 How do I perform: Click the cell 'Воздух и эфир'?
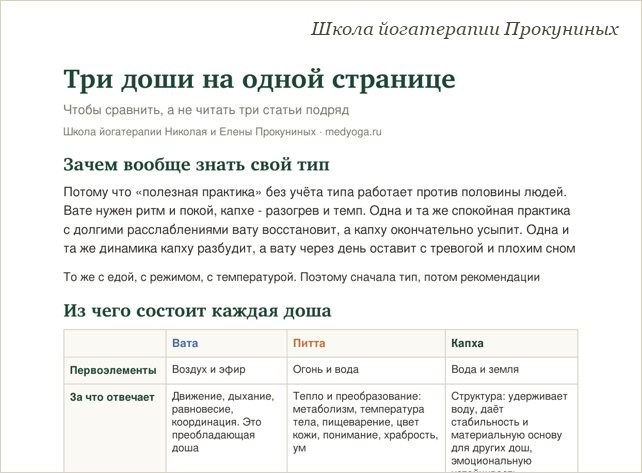(226, 371)
